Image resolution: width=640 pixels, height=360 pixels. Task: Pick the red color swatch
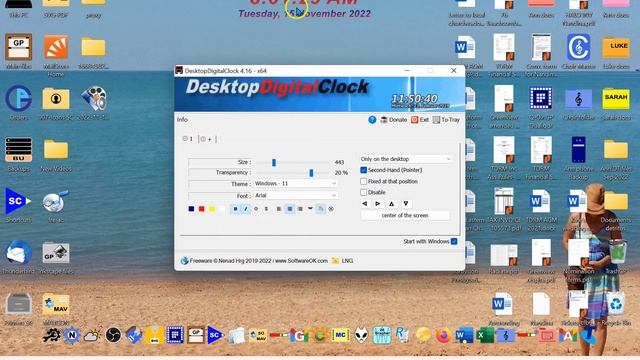202,209
